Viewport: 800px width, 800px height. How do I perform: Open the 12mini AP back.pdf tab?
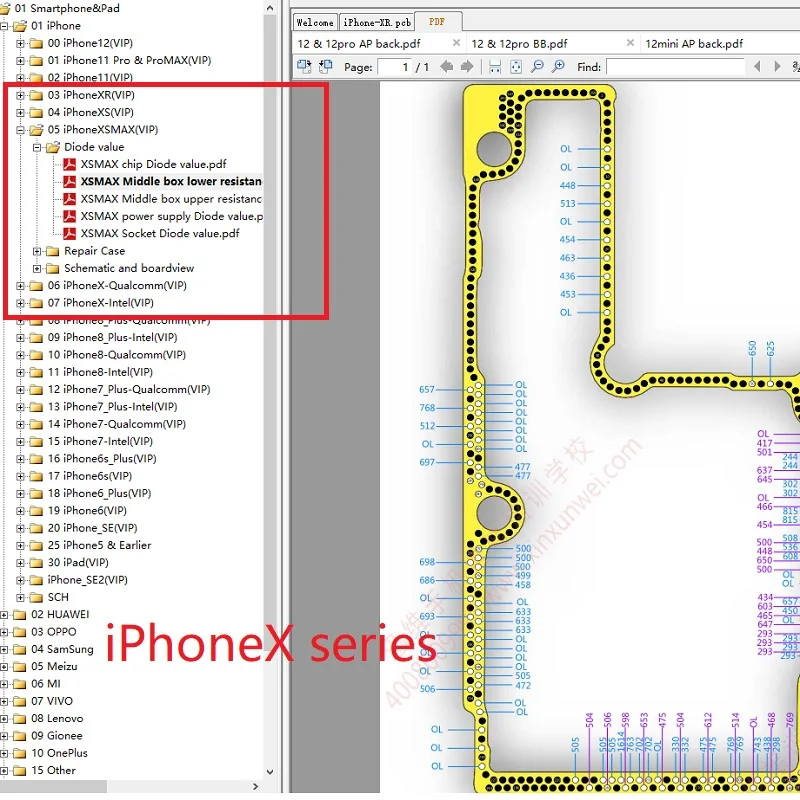[x=694, y=44]
